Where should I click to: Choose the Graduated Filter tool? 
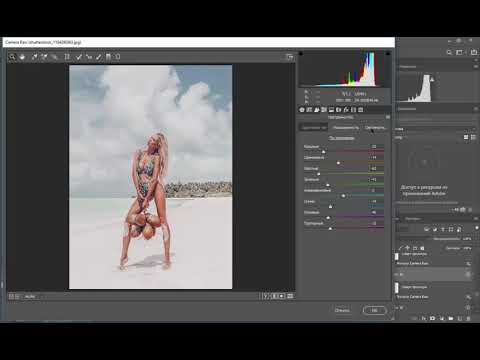click(x=108, y=57)
